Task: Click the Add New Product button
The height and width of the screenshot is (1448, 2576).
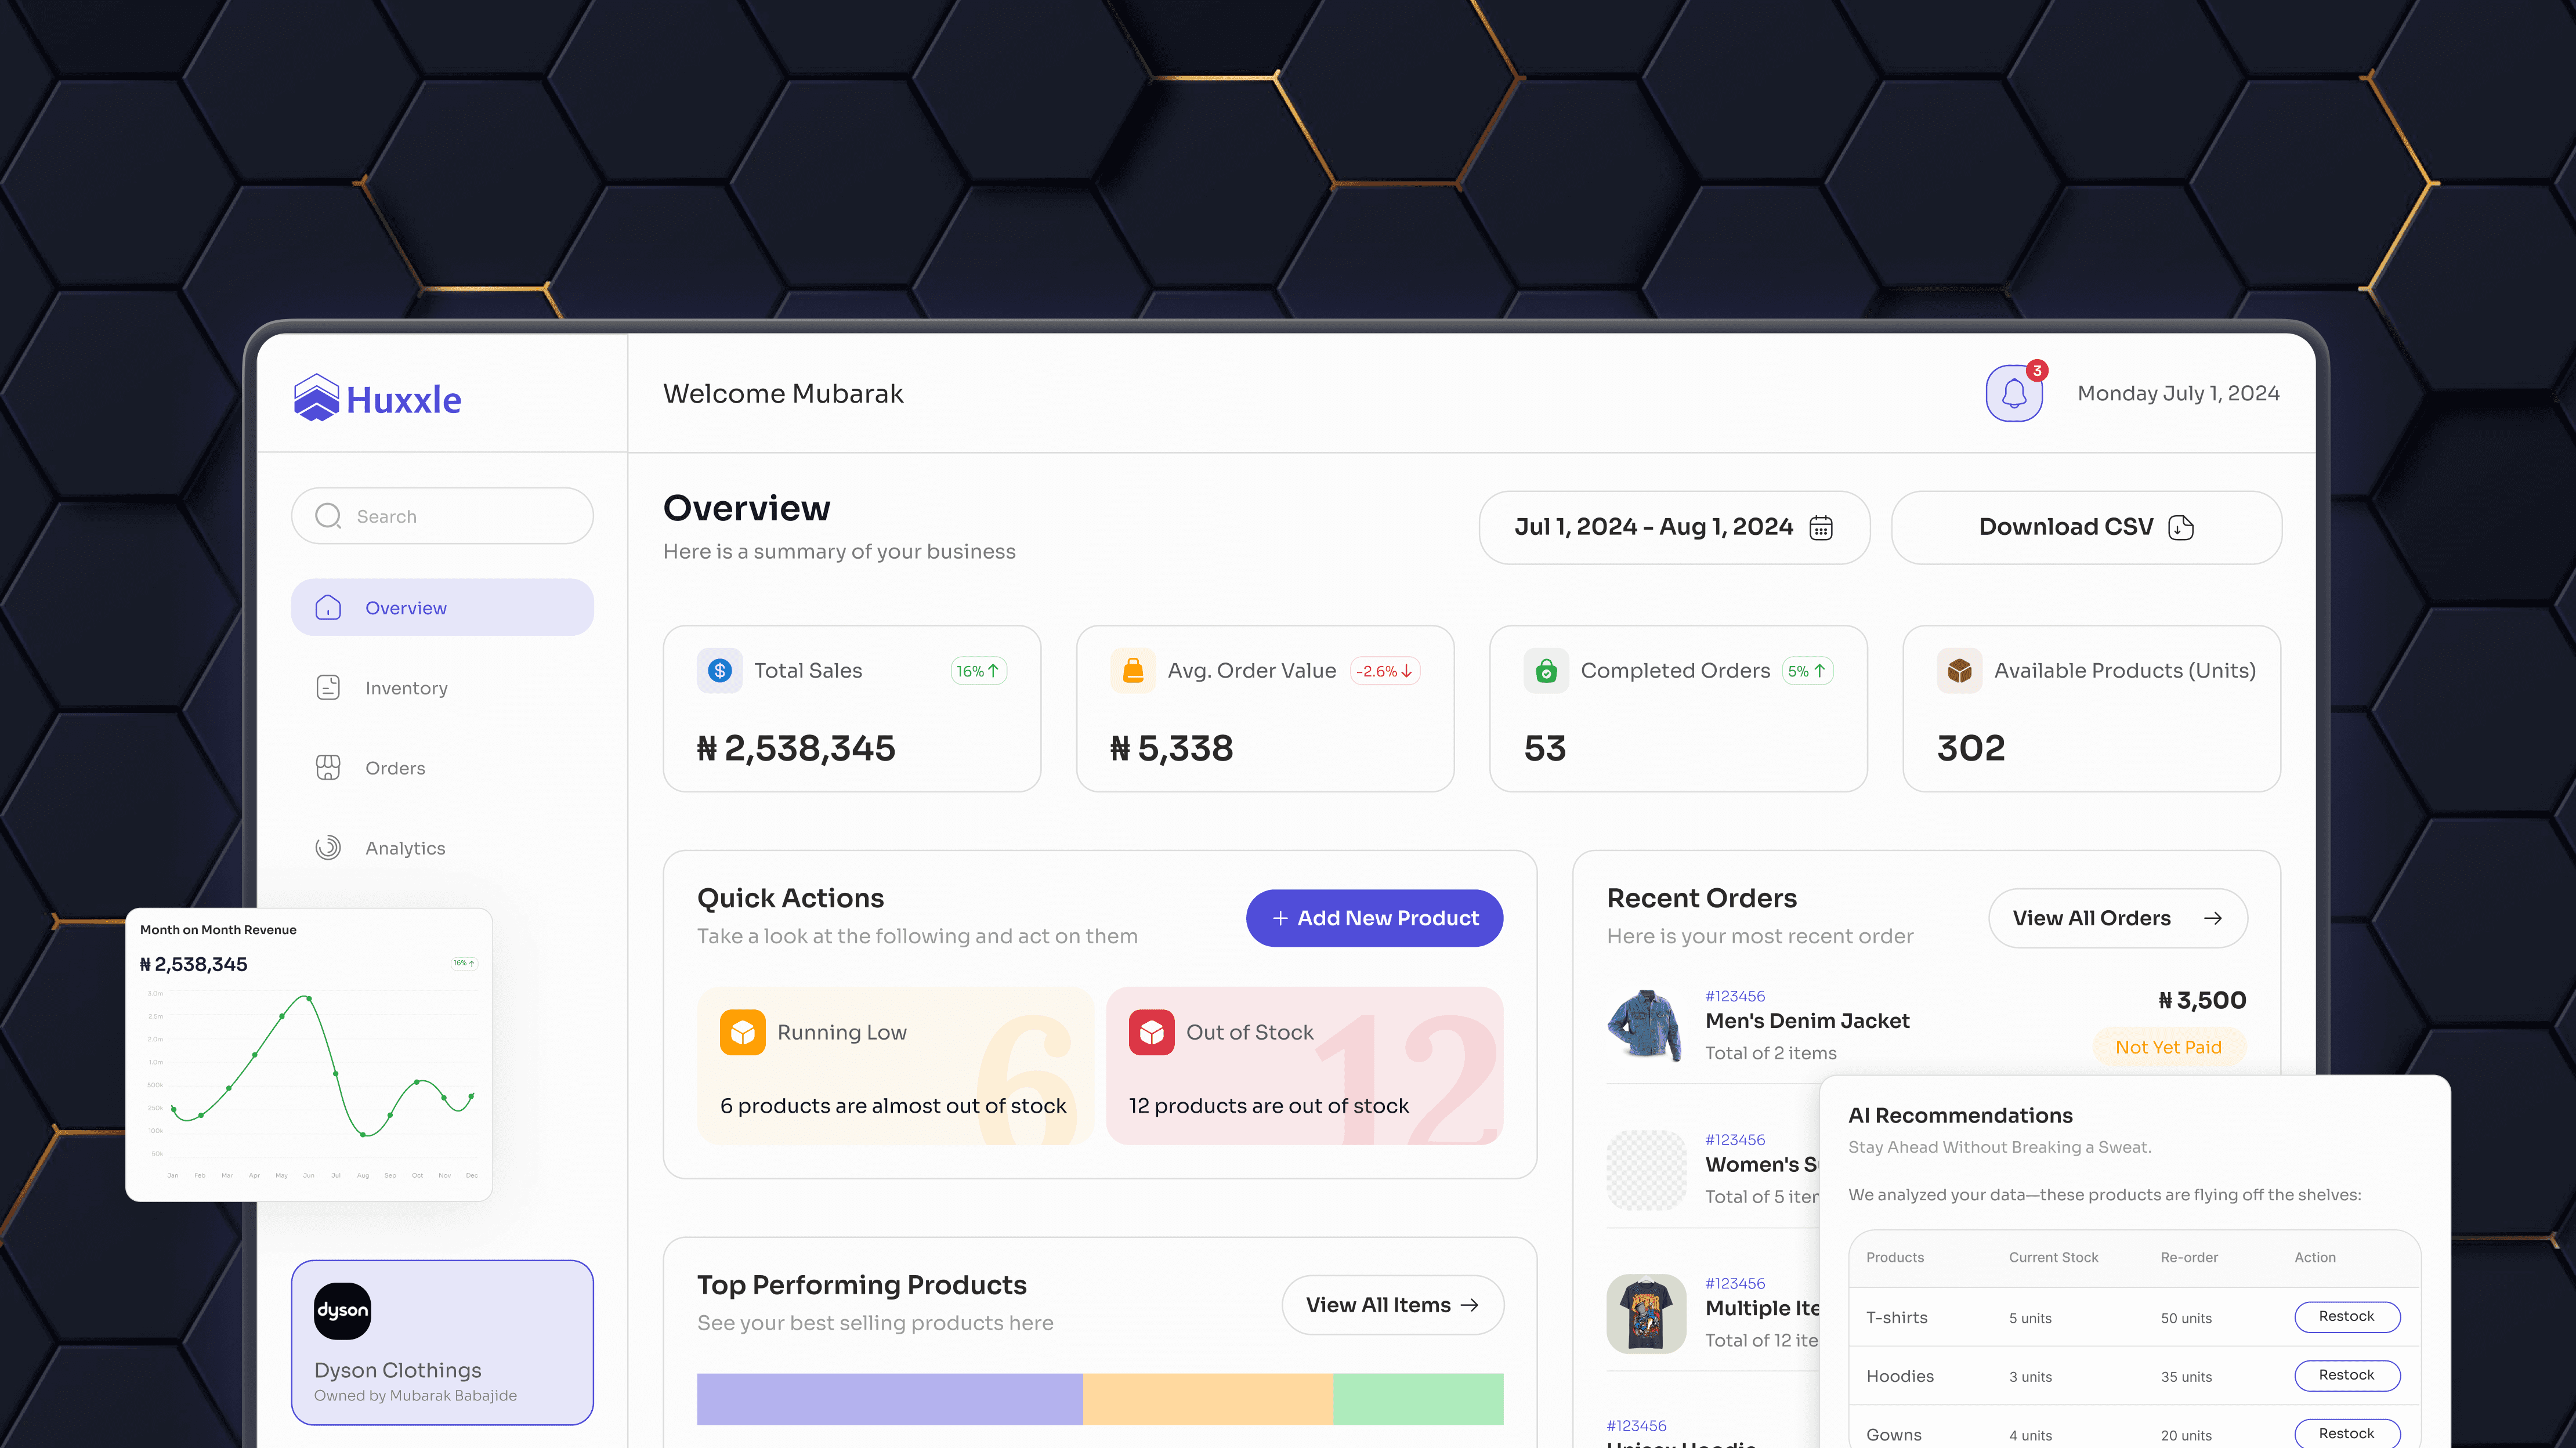Action: [1374, 918]
